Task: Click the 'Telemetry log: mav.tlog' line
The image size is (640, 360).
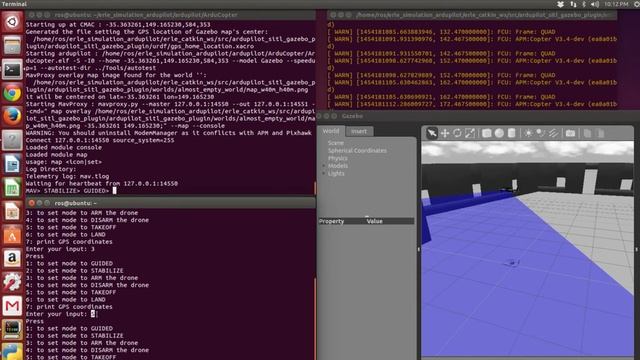Action: click(67, 176)
